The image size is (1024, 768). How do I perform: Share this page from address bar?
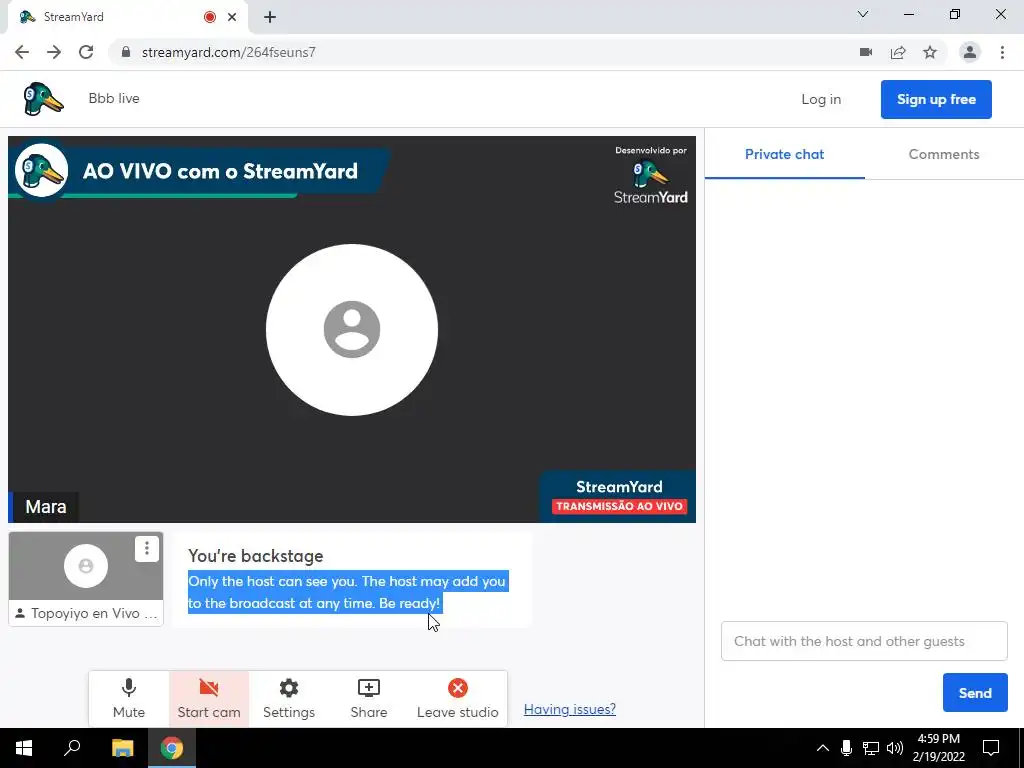tap(898, 52)
